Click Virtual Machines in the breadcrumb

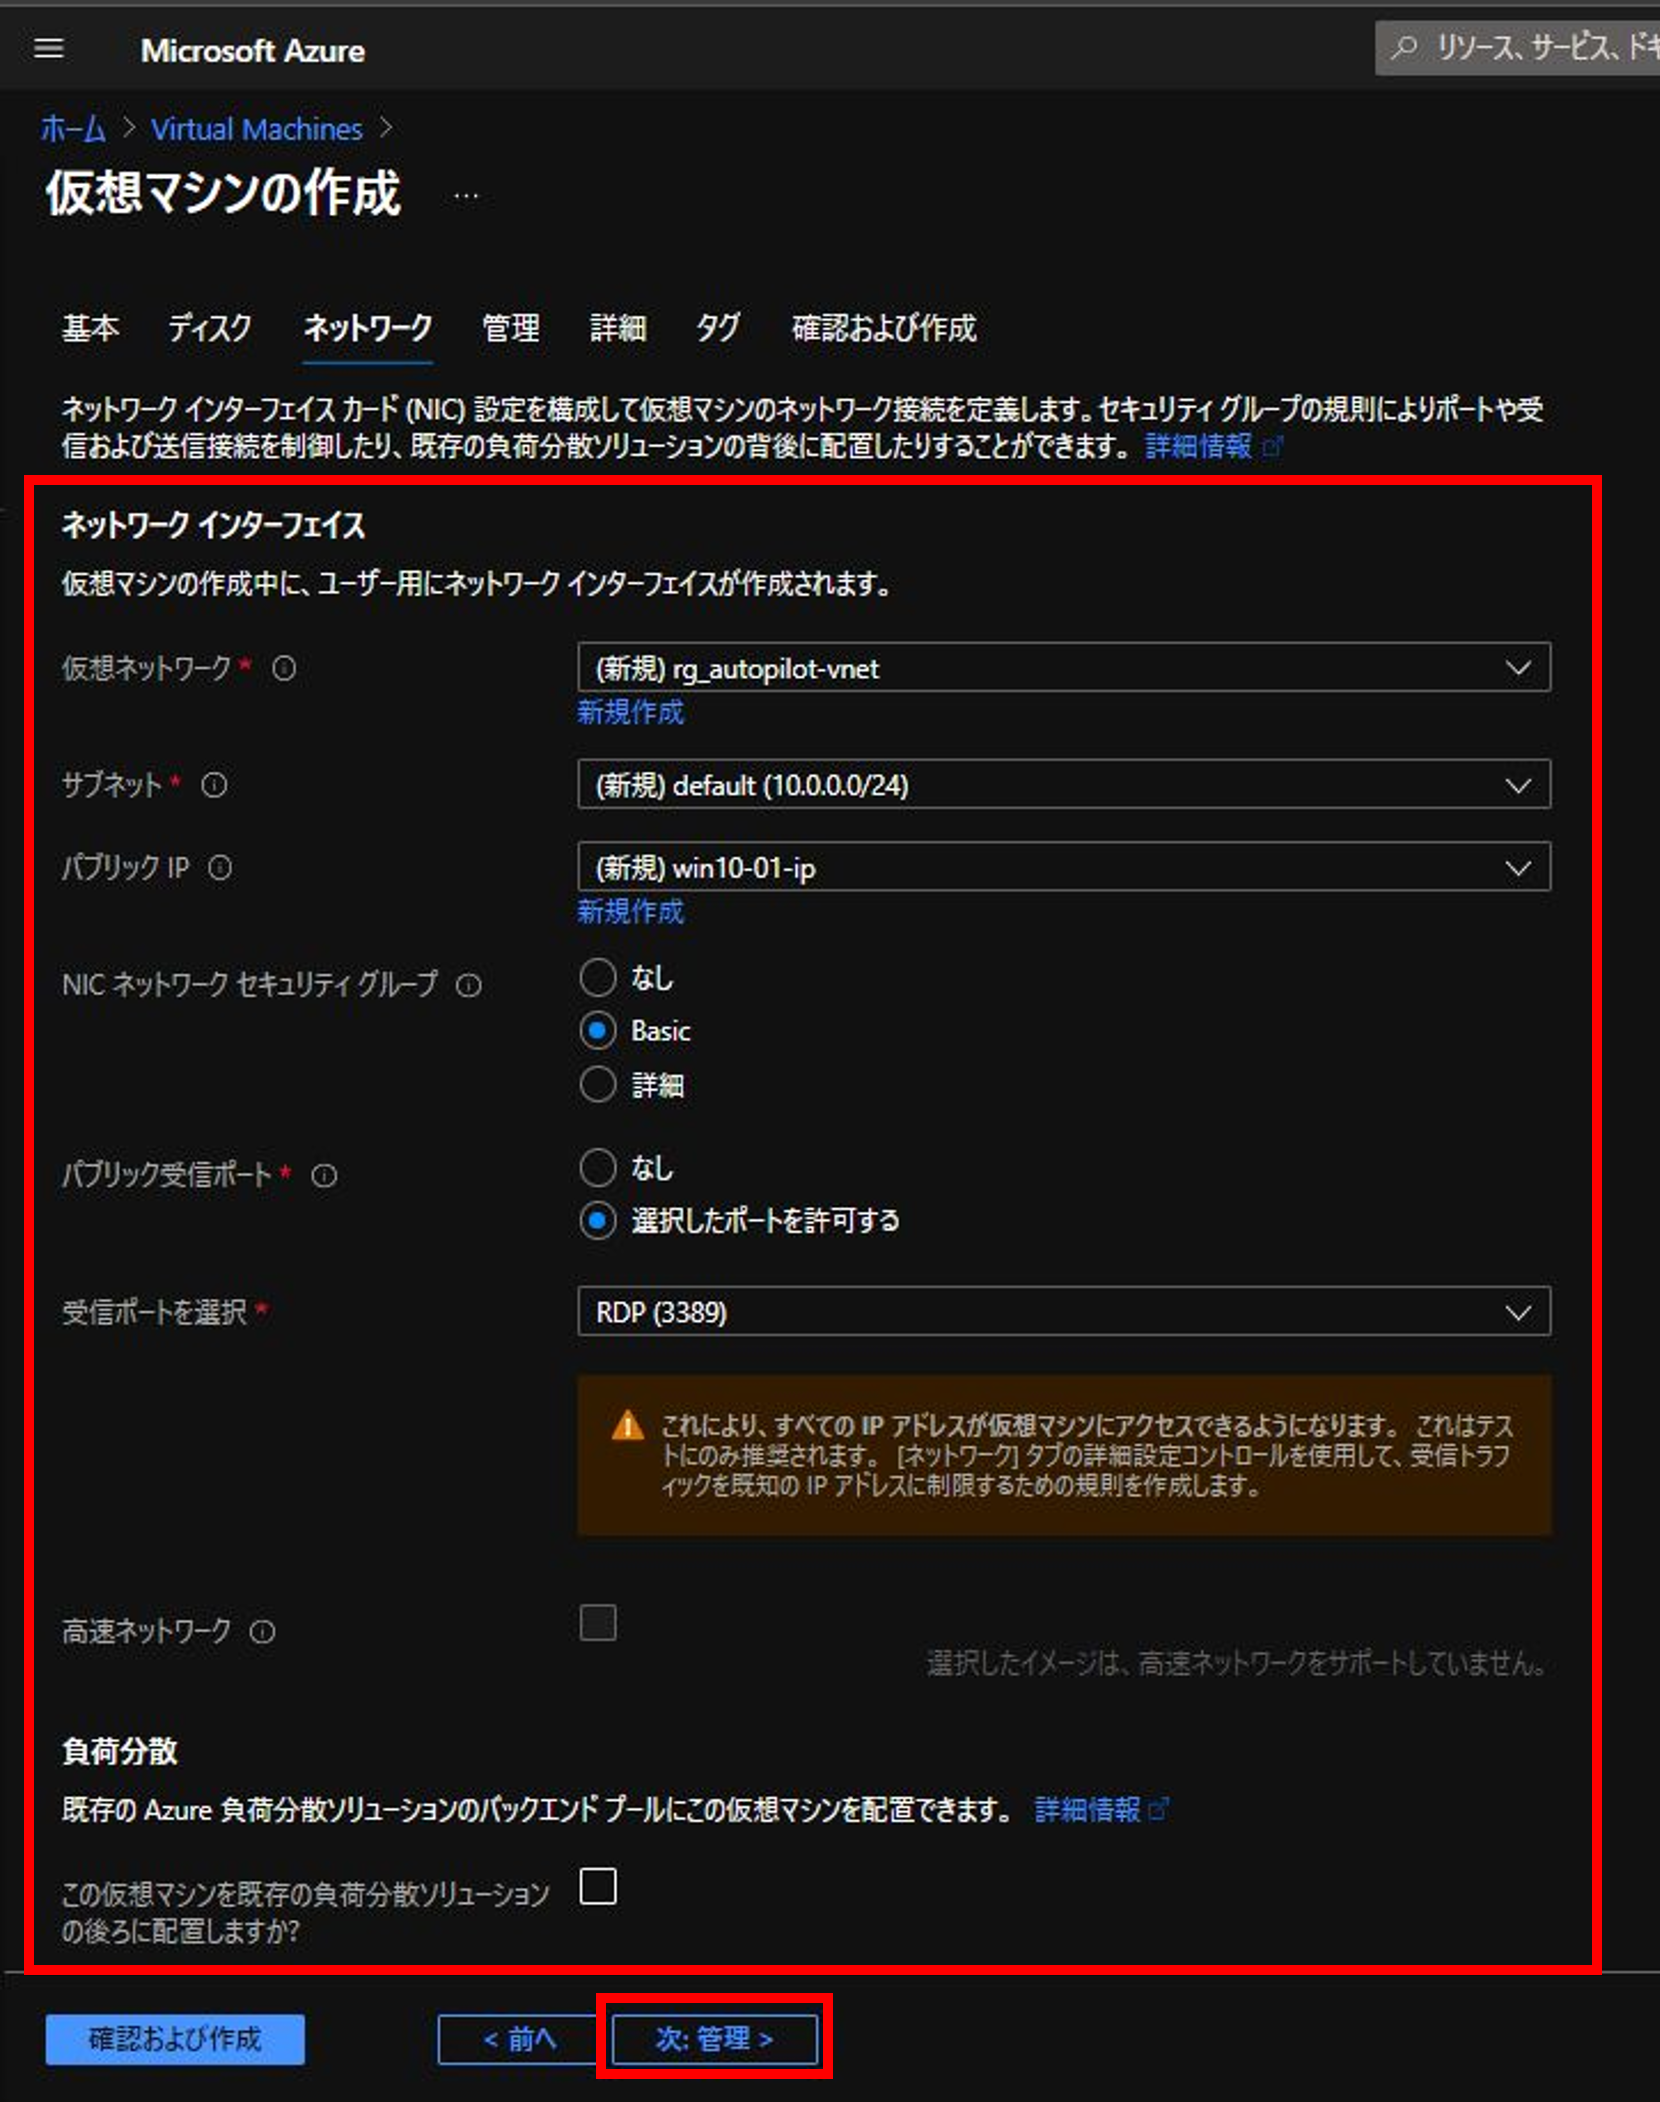pyautogui.click(x=256, y=128)
